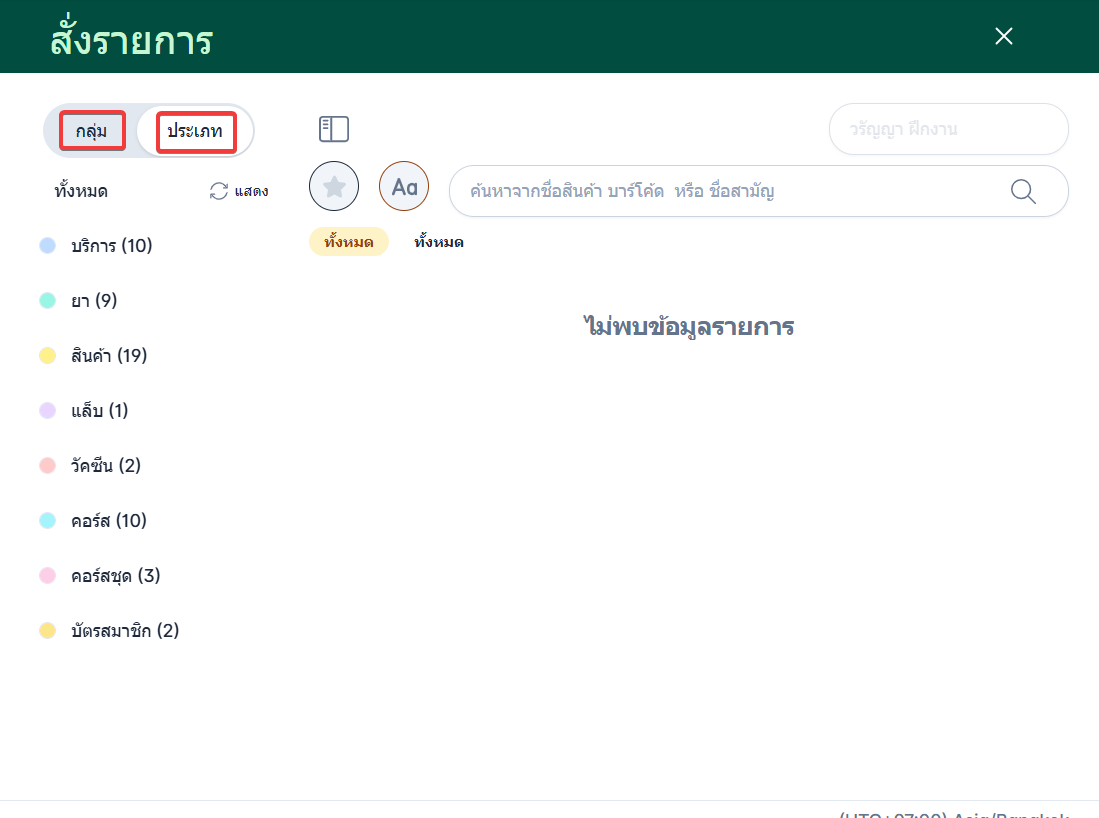Select ทั้งหมด in the left category list

[81, 191]
